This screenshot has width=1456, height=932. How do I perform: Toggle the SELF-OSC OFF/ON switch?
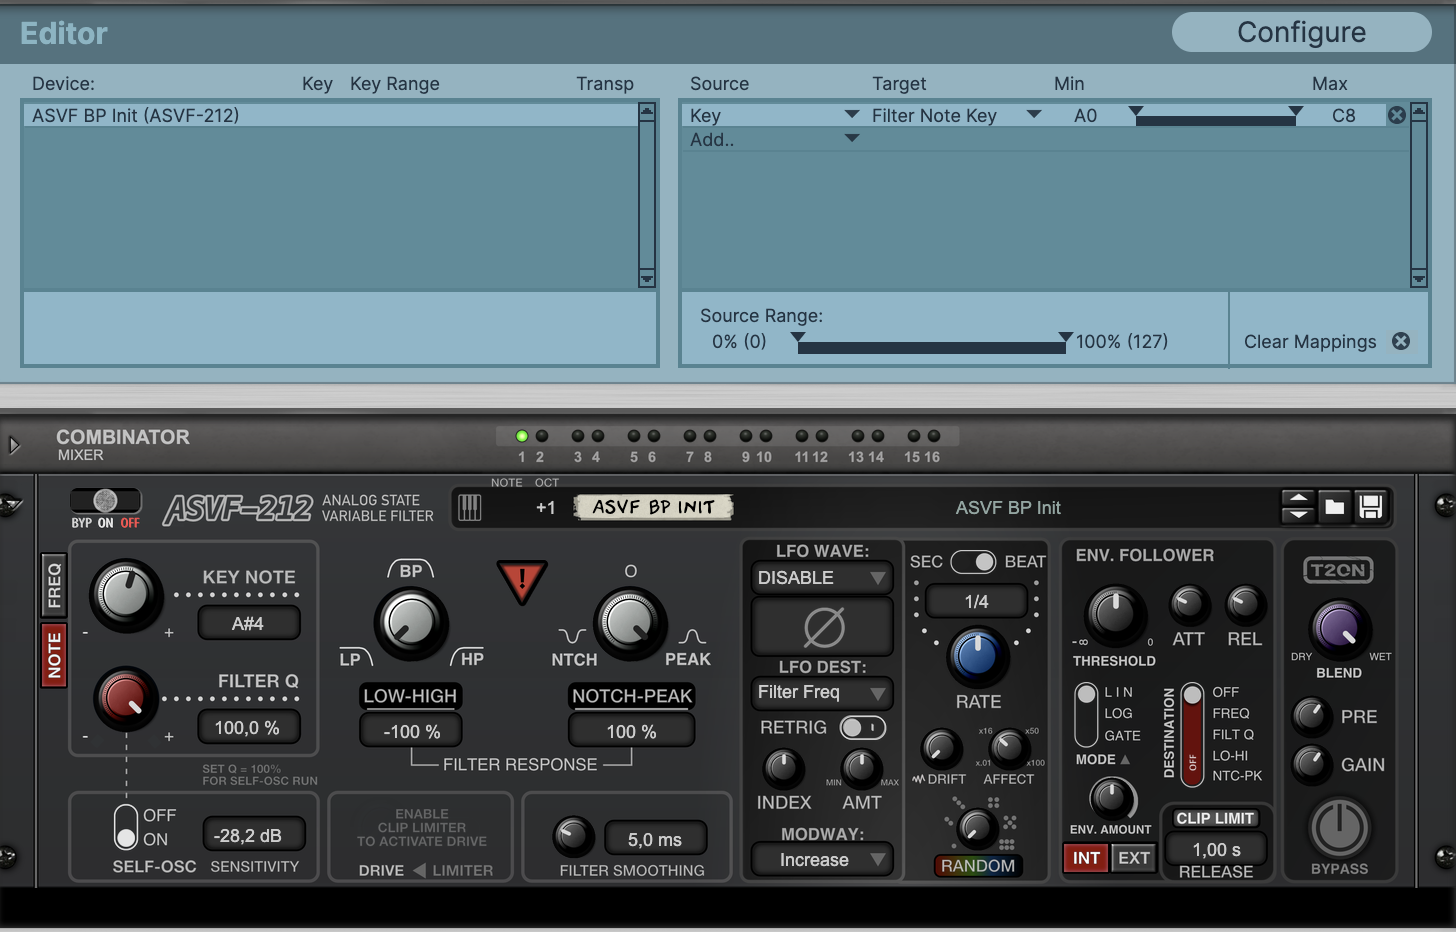pyautogui.click(x=126, y=827)
